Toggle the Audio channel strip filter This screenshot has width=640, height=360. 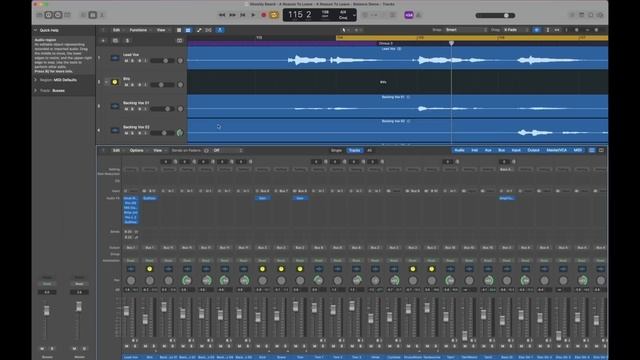[x=460, y=151]
